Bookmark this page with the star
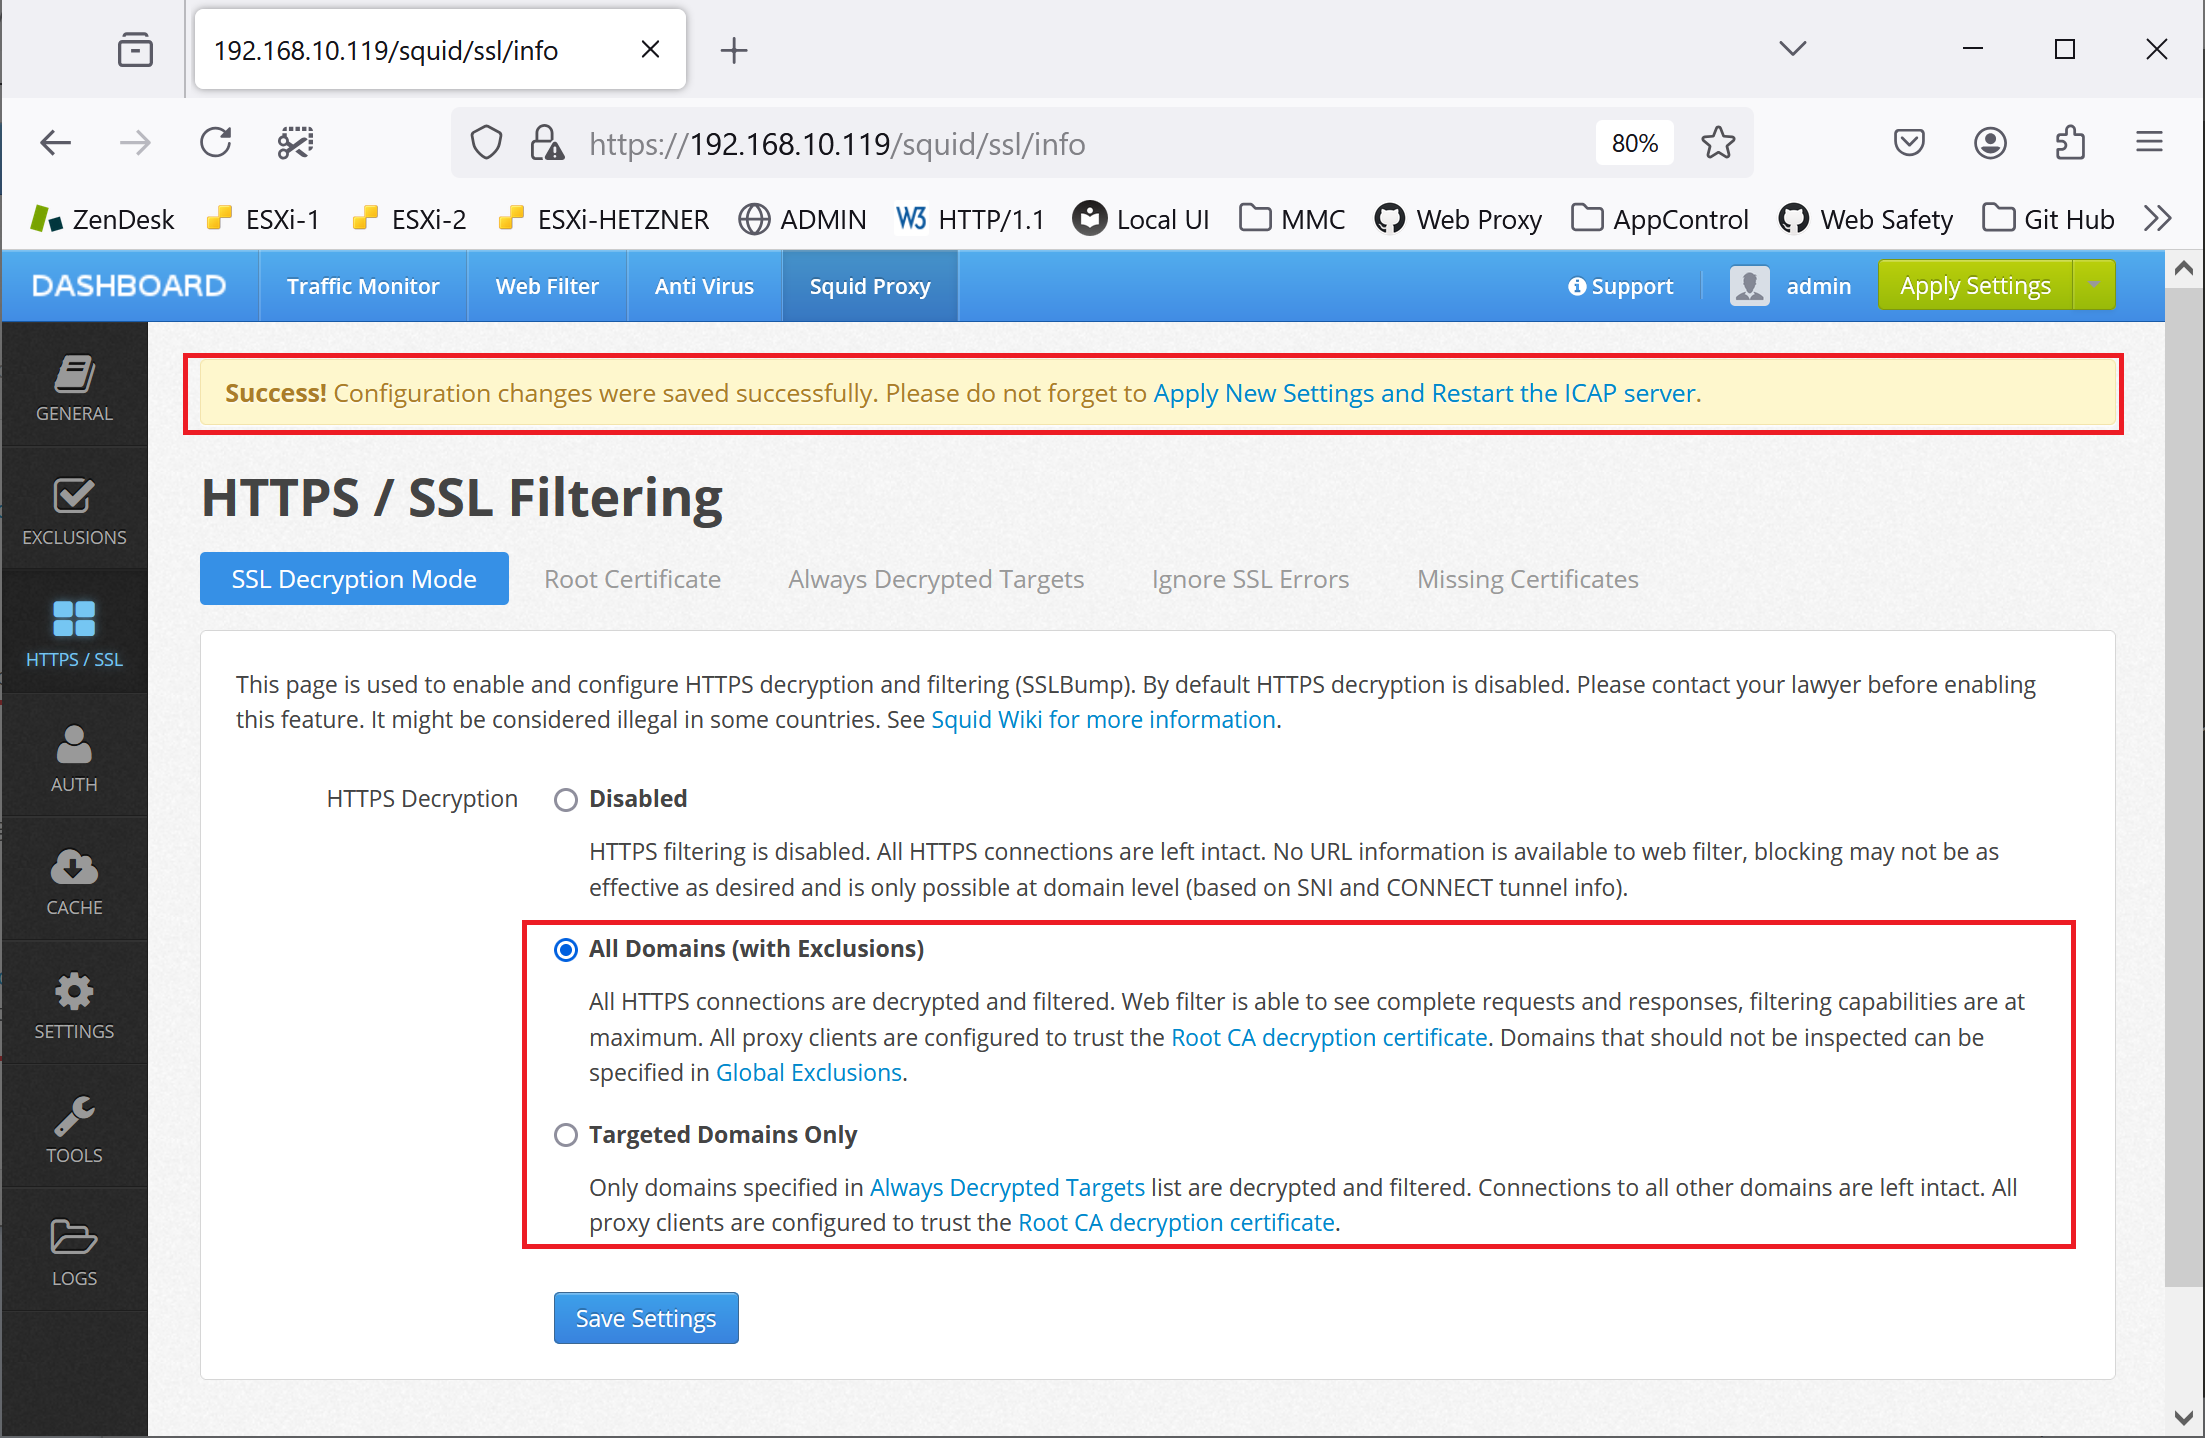The width and height of the screenshot is (2205, 1438). pyautogui.click(x=1718, y=143)
